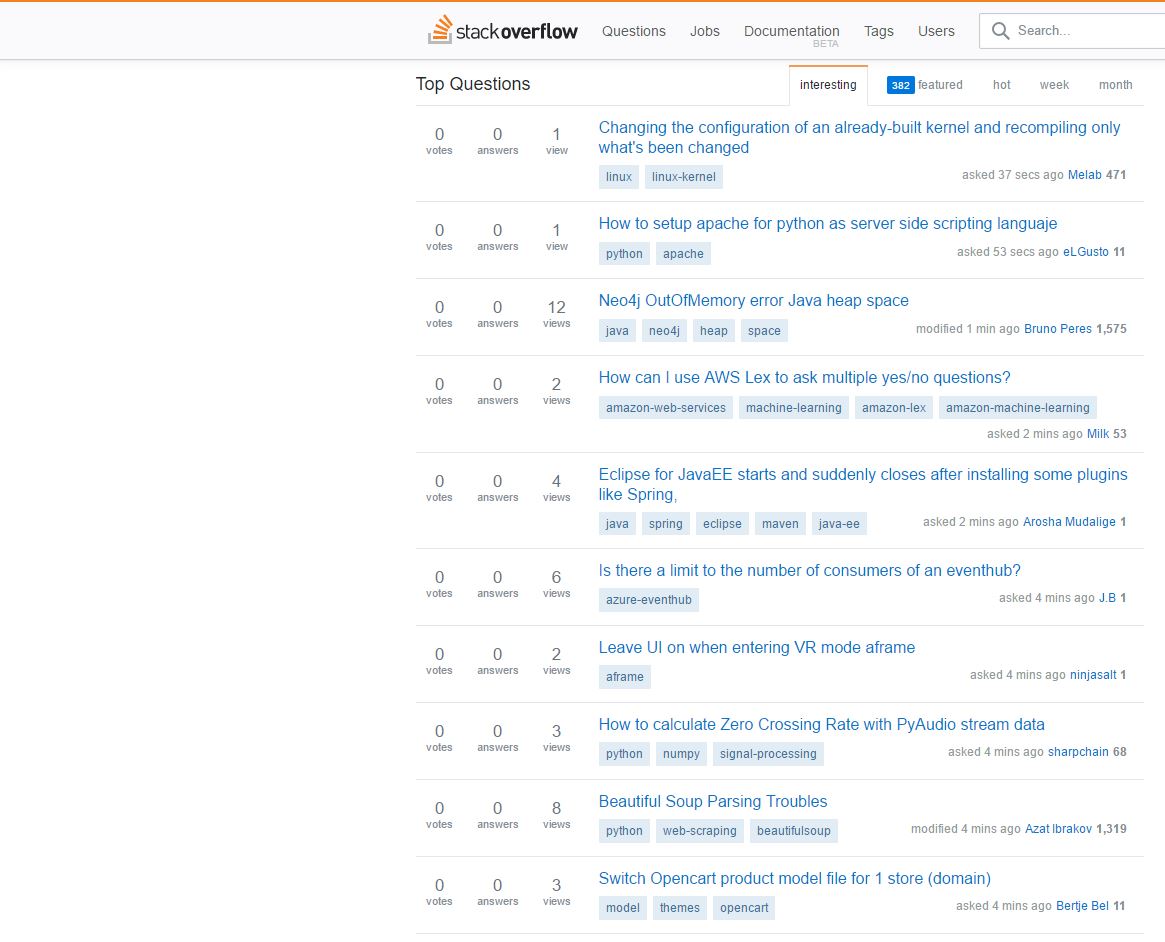Open the Neo4j OutOfMemory error question
Viewport: 1165px width, 942px height.
point(753,301)
